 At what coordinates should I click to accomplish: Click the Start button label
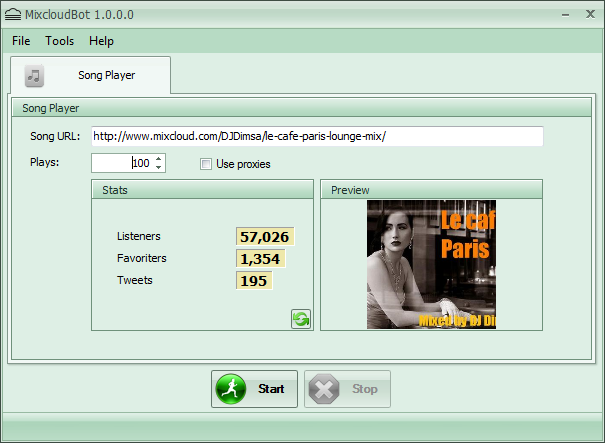pyautogui.click(x=271, y=389)
